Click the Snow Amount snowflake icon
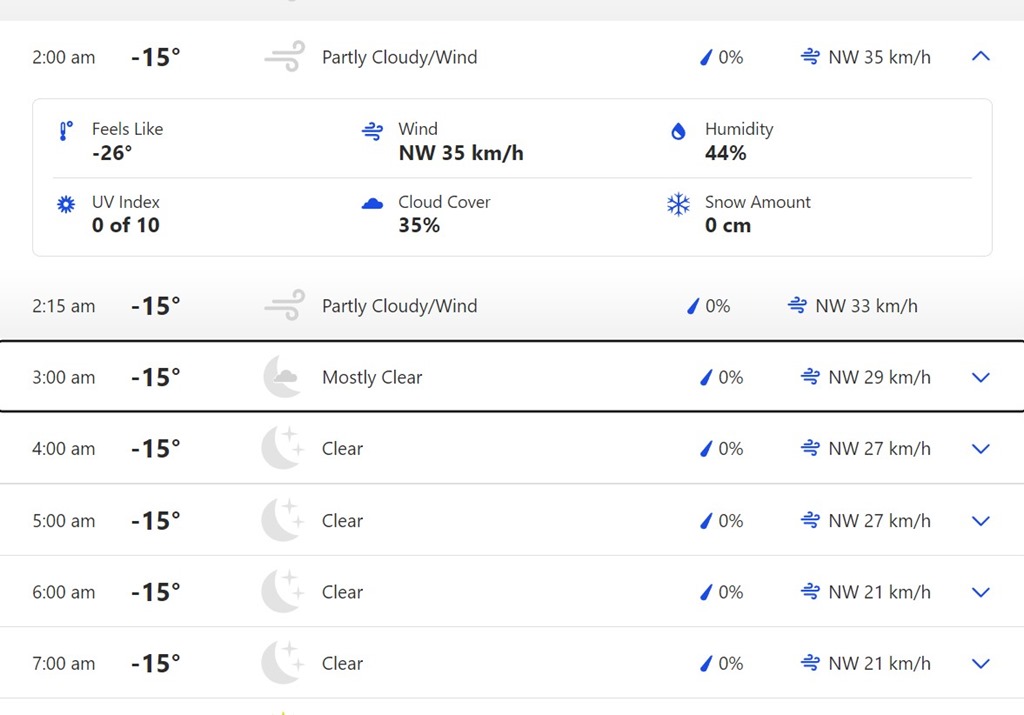 click(x=678, y=204)
